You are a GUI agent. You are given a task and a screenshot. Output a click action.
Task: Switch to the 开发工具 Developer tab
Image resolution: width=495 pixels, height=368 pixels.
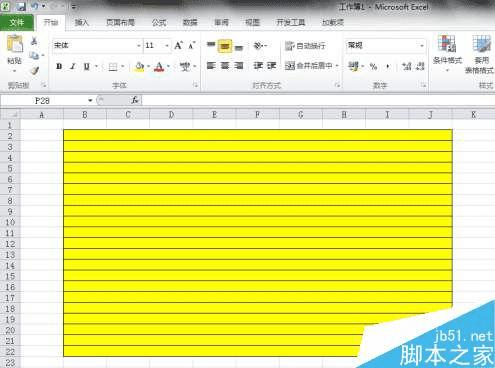click(291, 23)
